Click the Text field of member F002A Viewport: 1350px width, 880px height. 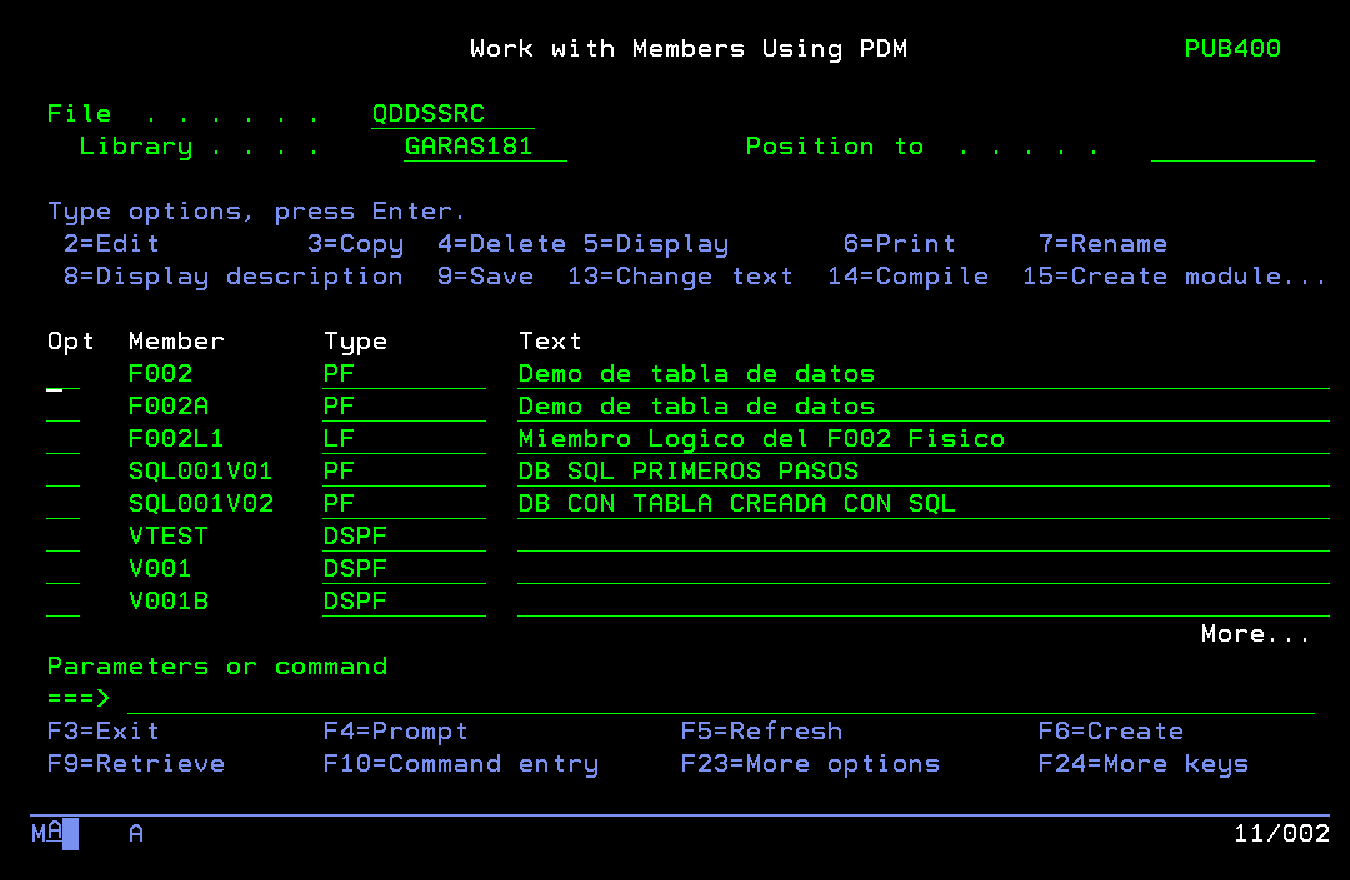click(922, 407)
